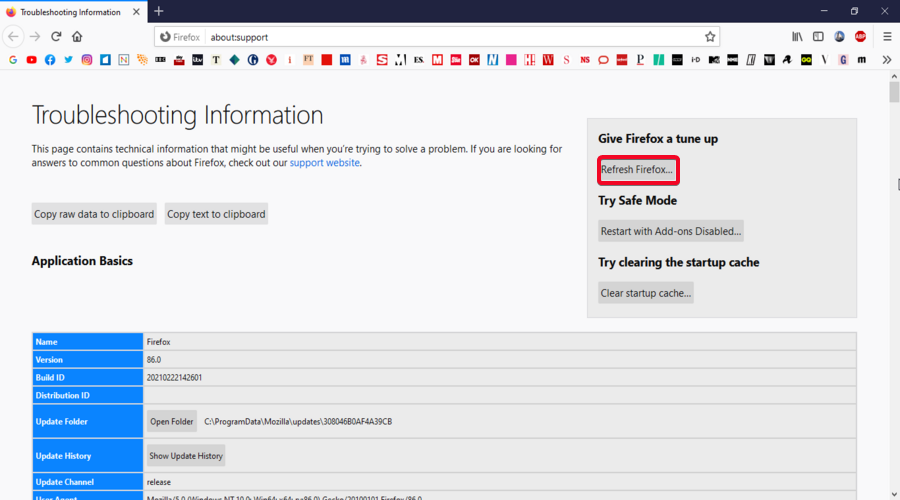
Task: Open the lowercase 'm' bookmark icon
Action: pyautogui.click(x=862, y=60)
